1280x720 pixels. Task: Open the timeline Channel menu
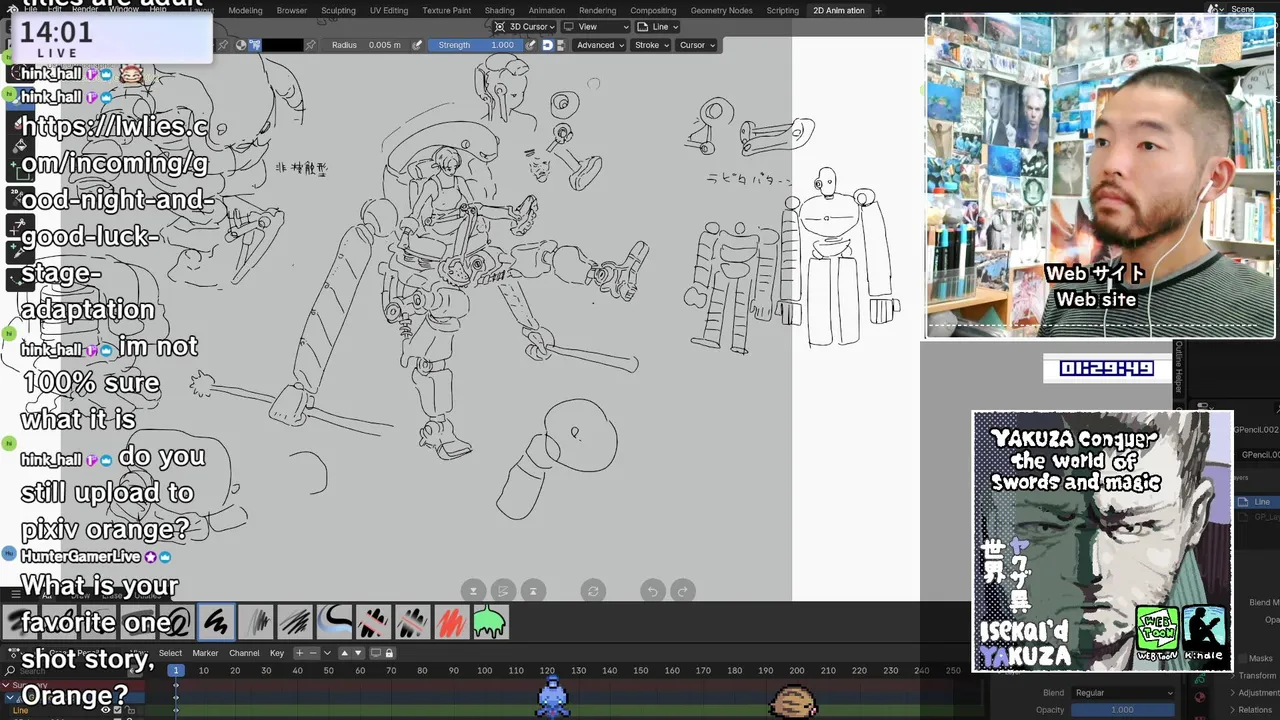pyautogui.click(x=244, y=653)
